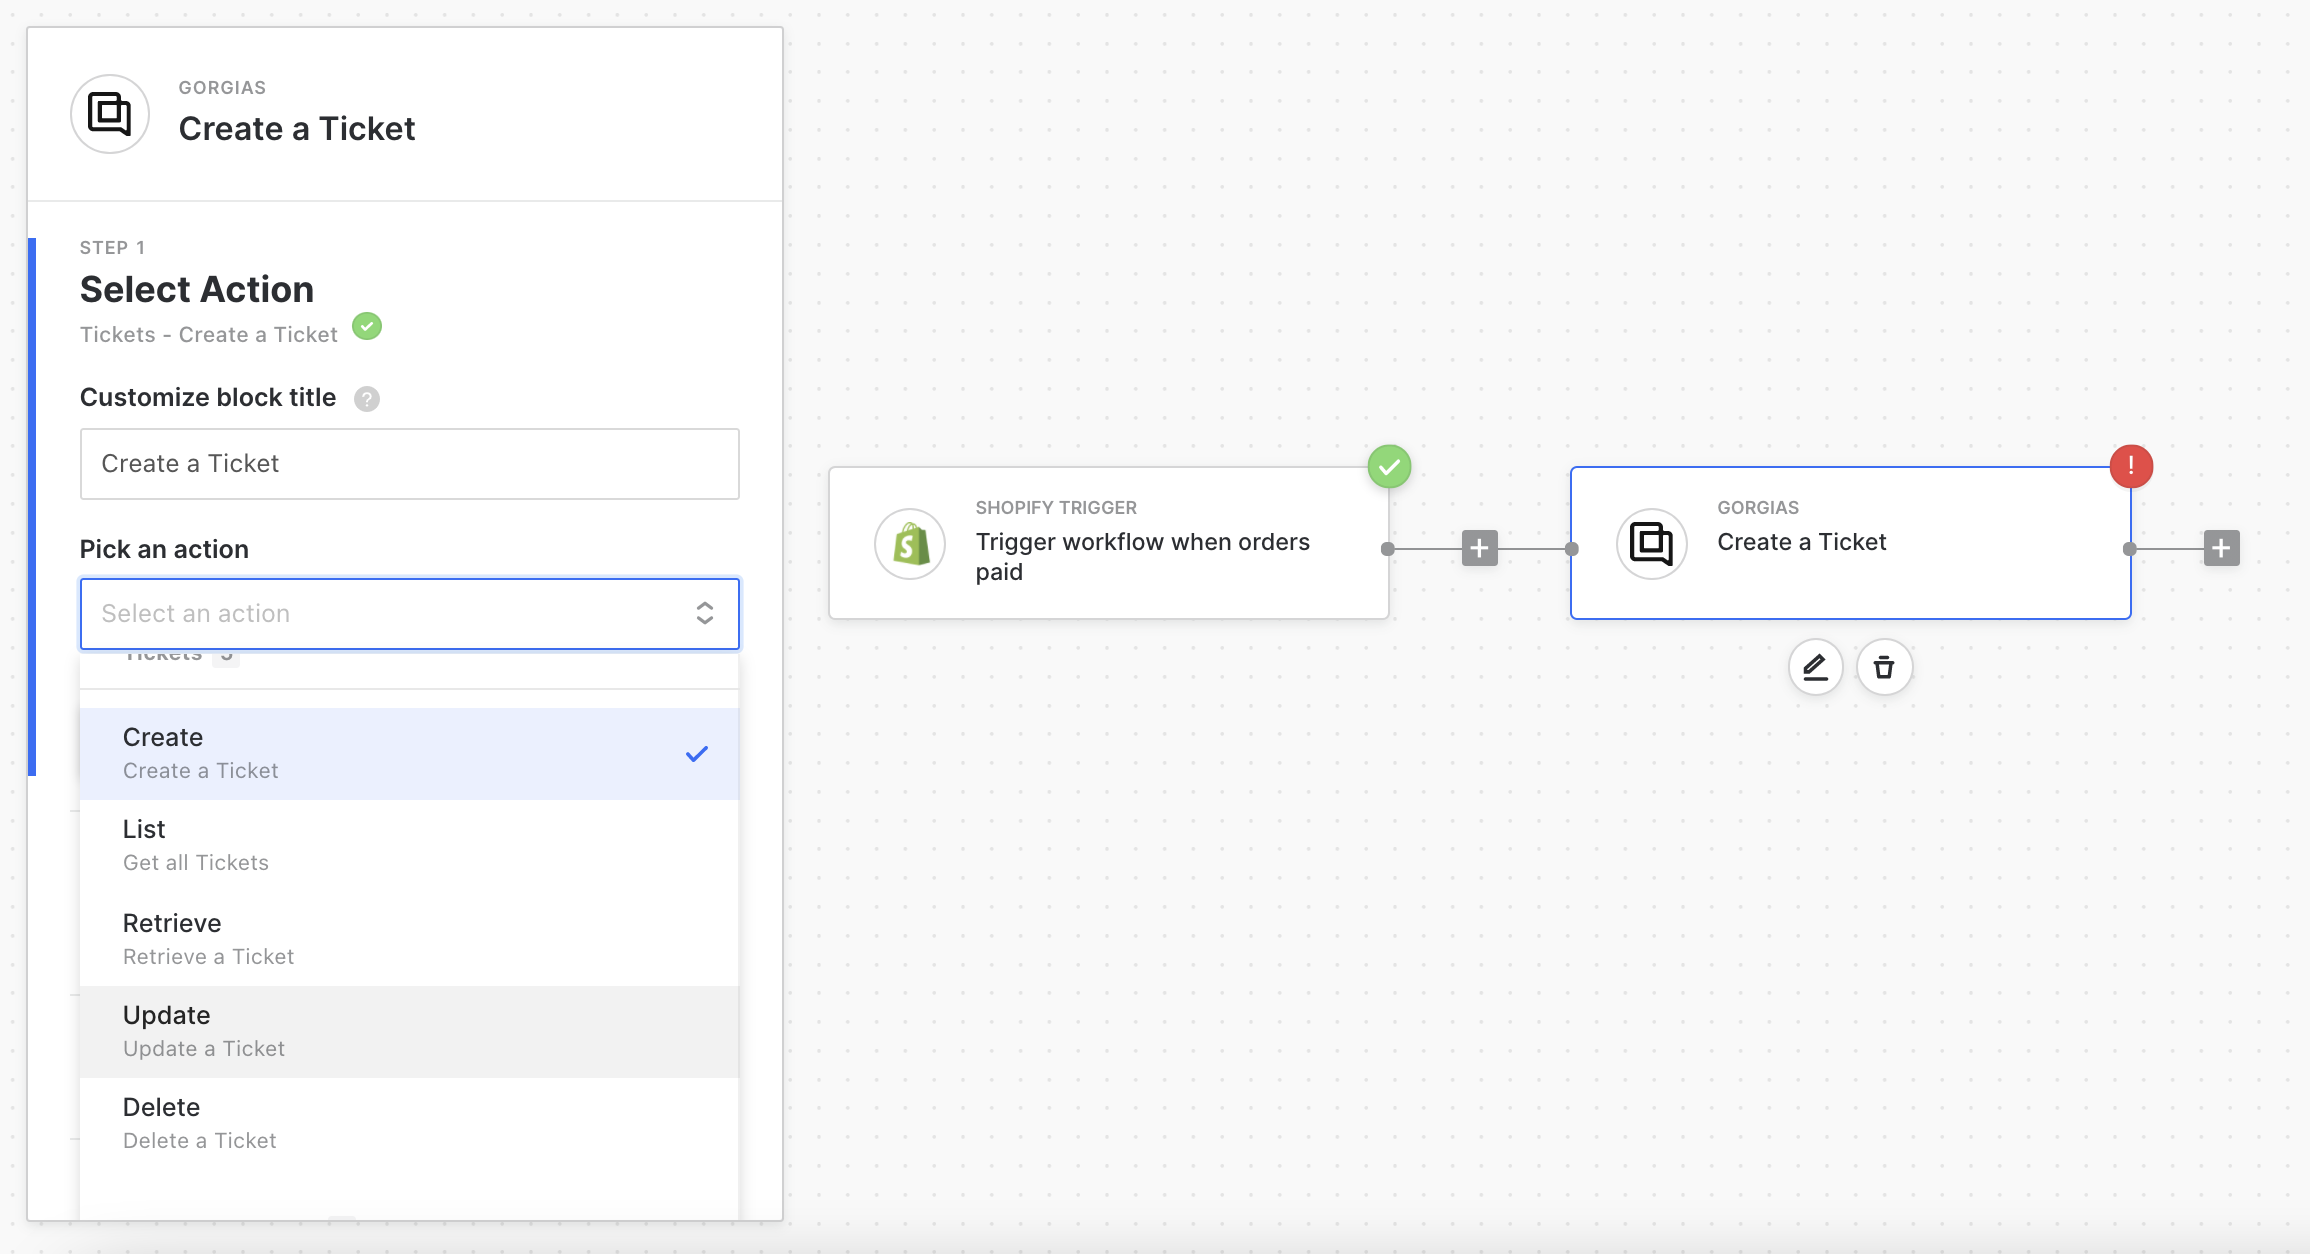The height and width of the screenshot is (1254, 2310).
Task: Click the Gorgias icon inside the workflow block
Action: 1651,544
